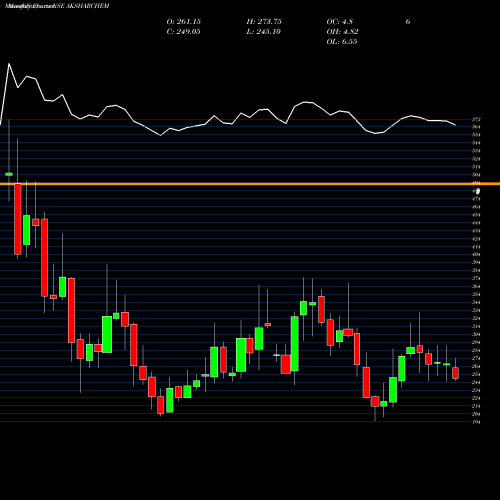Click the 572 price axis label
The image size is (500, 500).
pyautogui.click(x=476, y=119)
